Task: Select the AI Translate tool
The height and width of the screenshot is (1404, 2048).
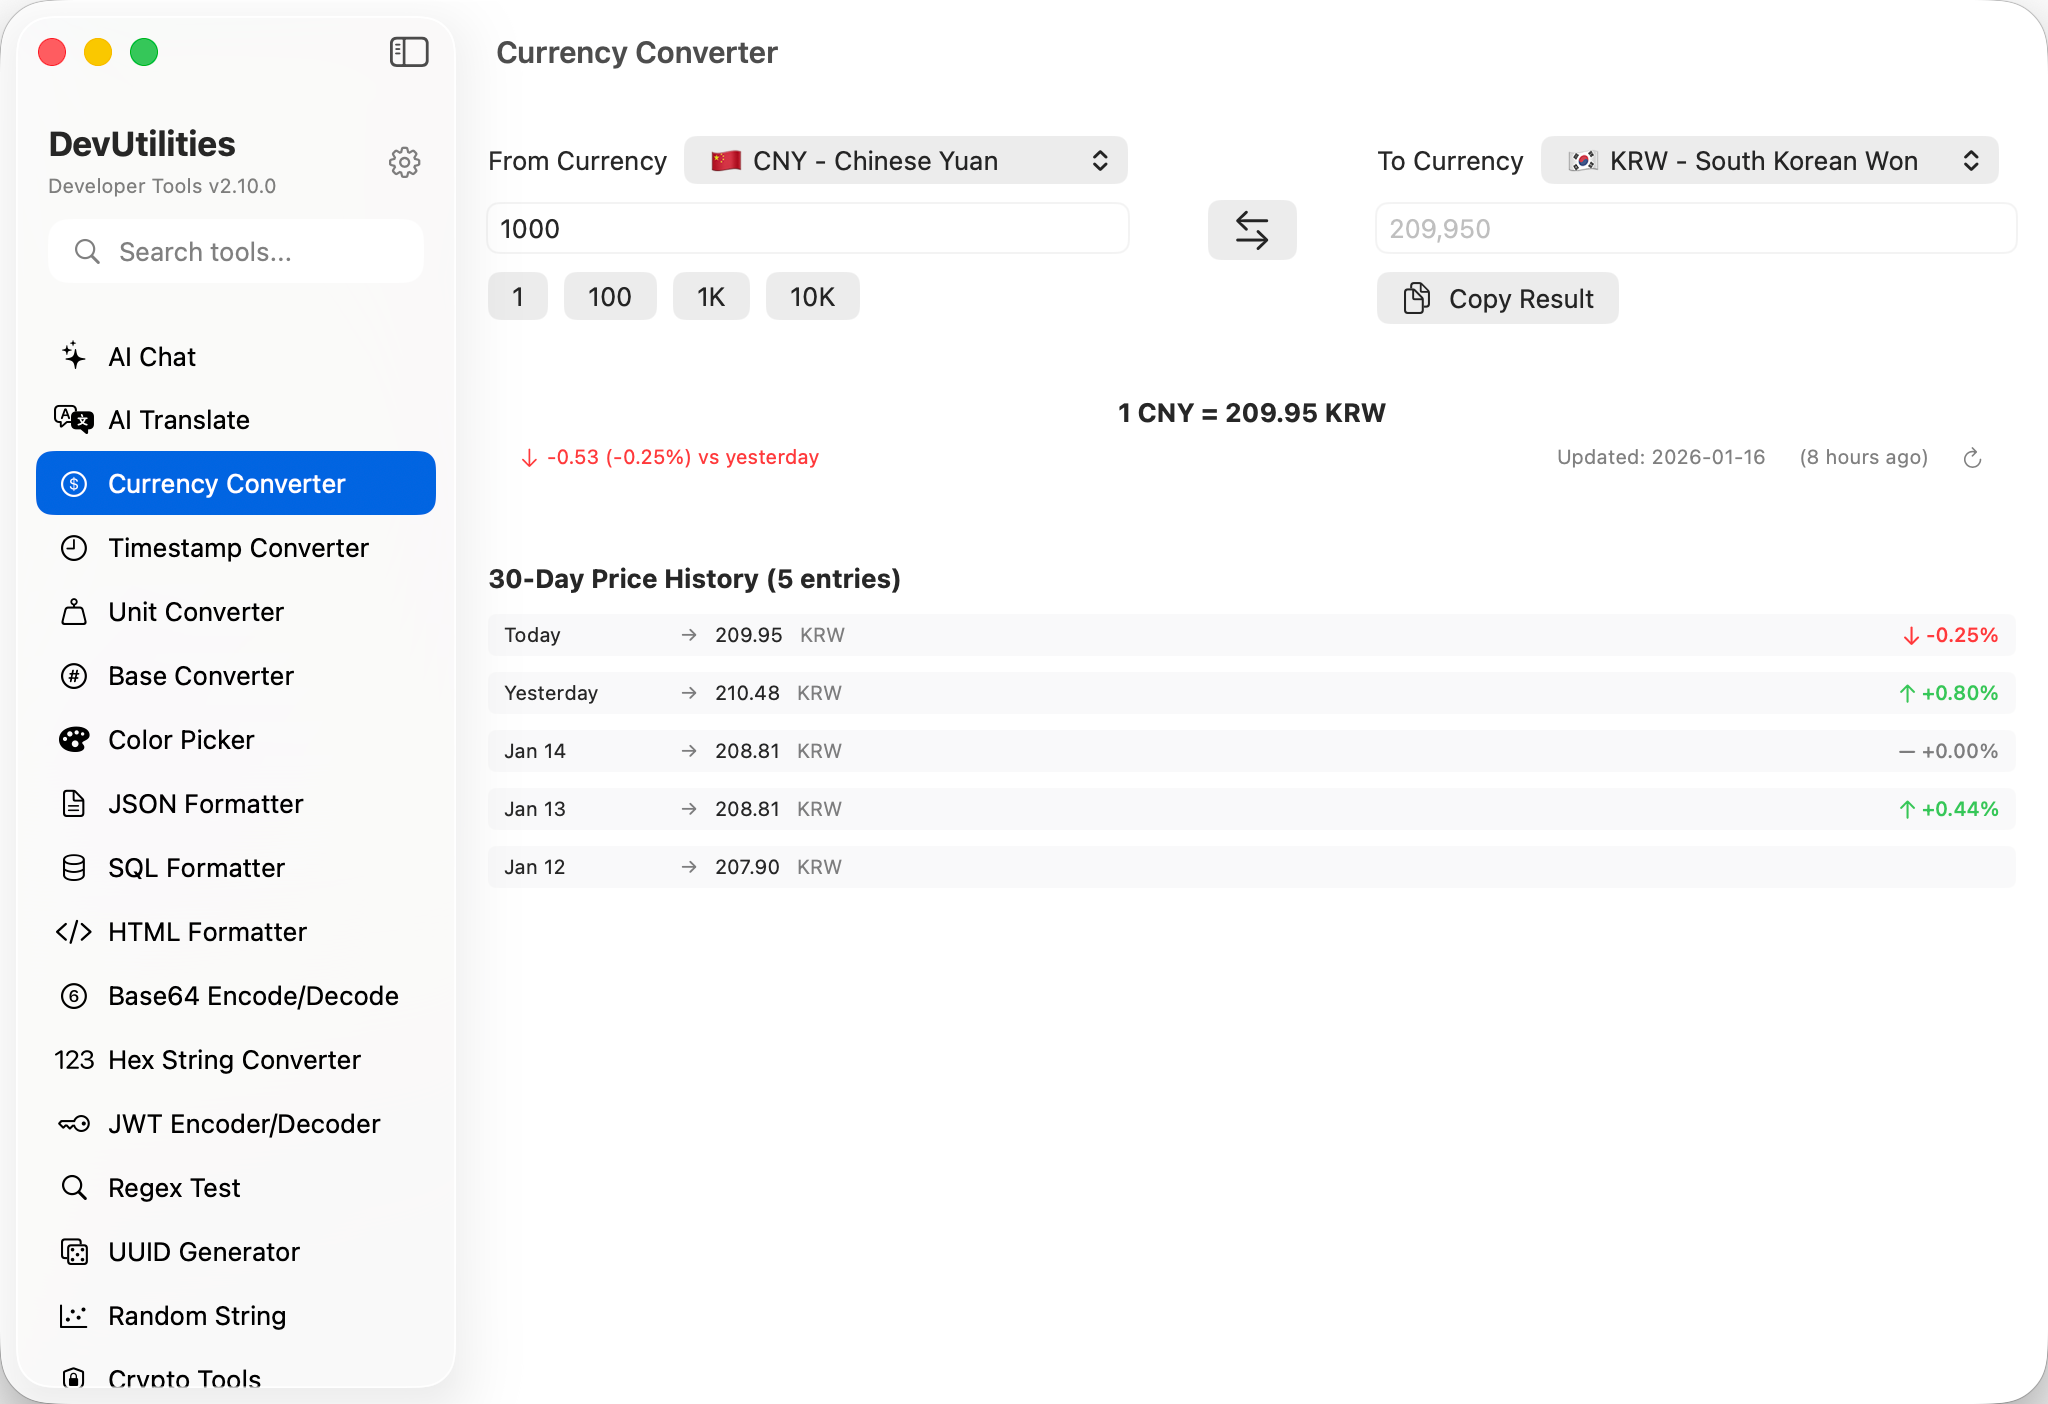Action: (x=178, y=419)
